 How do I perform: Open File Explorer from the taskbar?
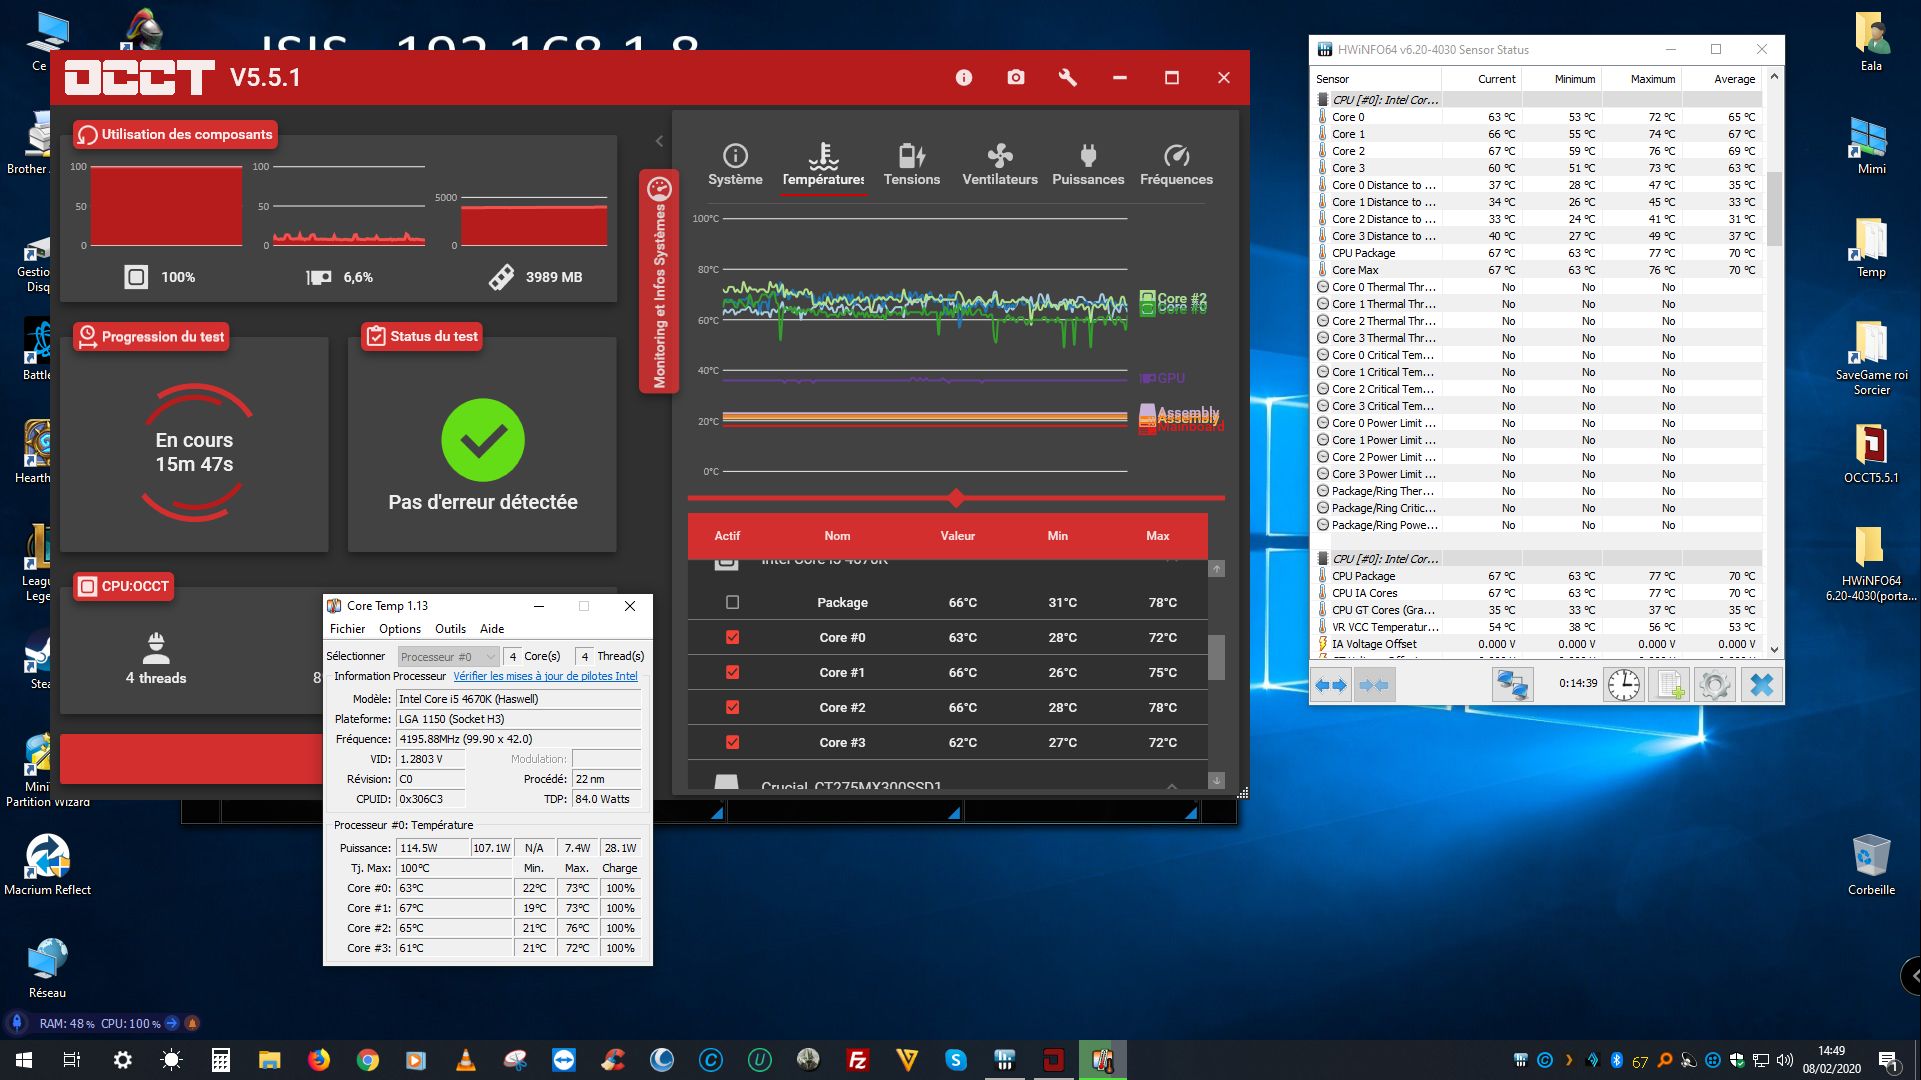click(270, 1060)
